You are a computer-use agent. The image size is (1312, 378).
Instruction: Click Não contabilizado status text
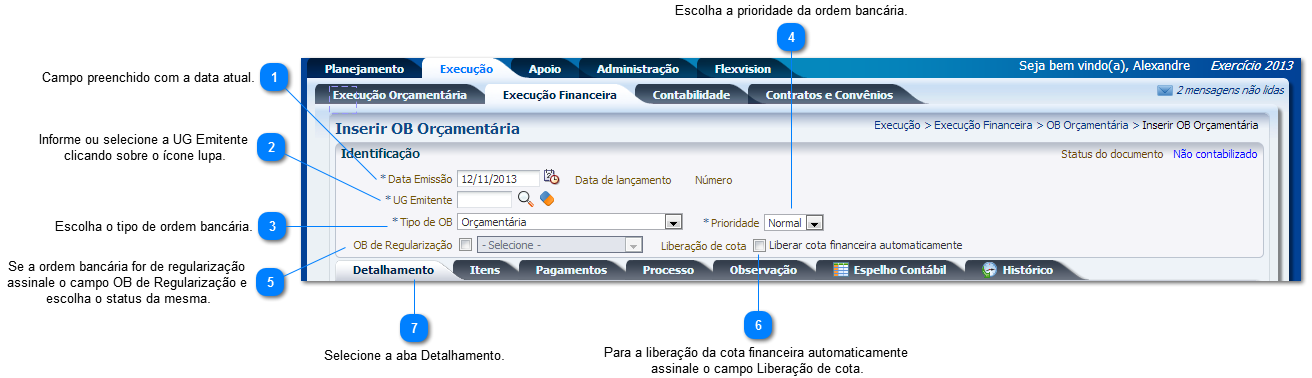(x=1215, y=154)
